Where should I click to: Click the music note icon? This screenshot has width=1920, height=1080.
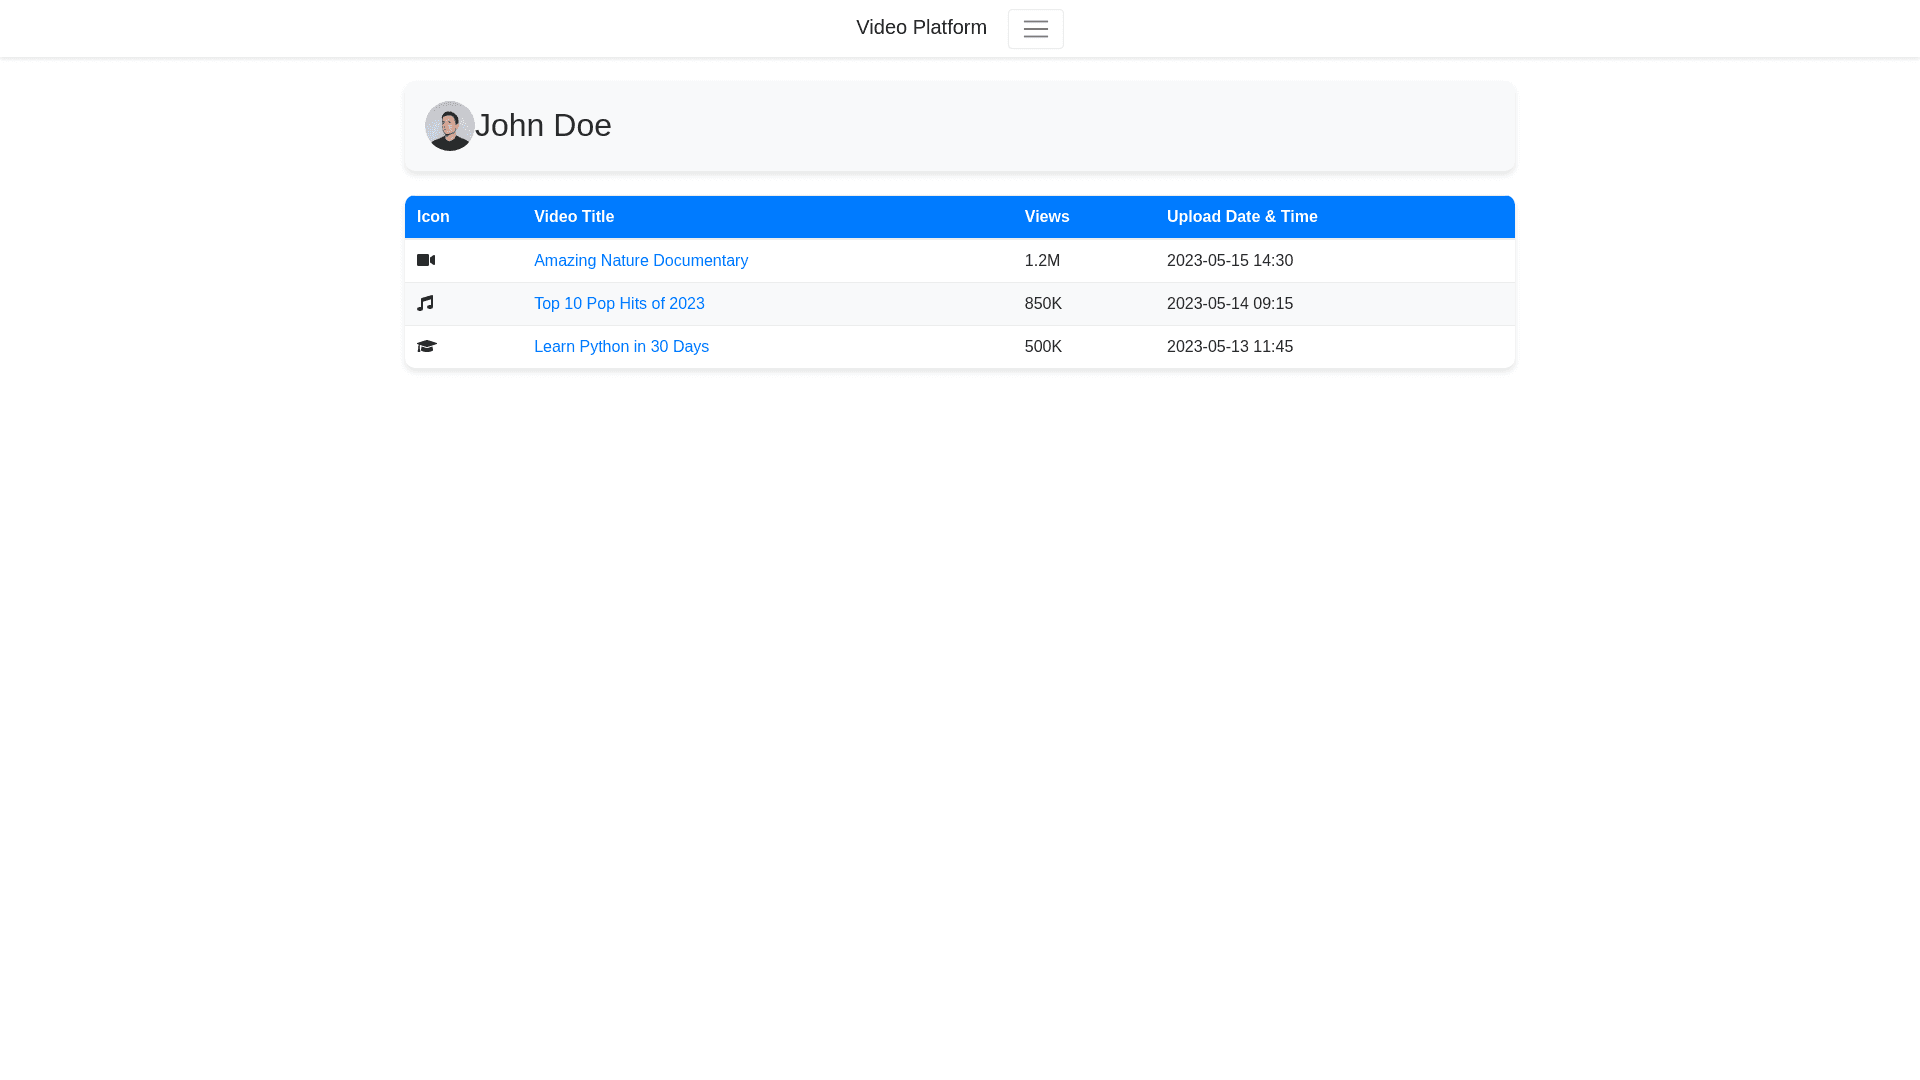tap(425, 303)
